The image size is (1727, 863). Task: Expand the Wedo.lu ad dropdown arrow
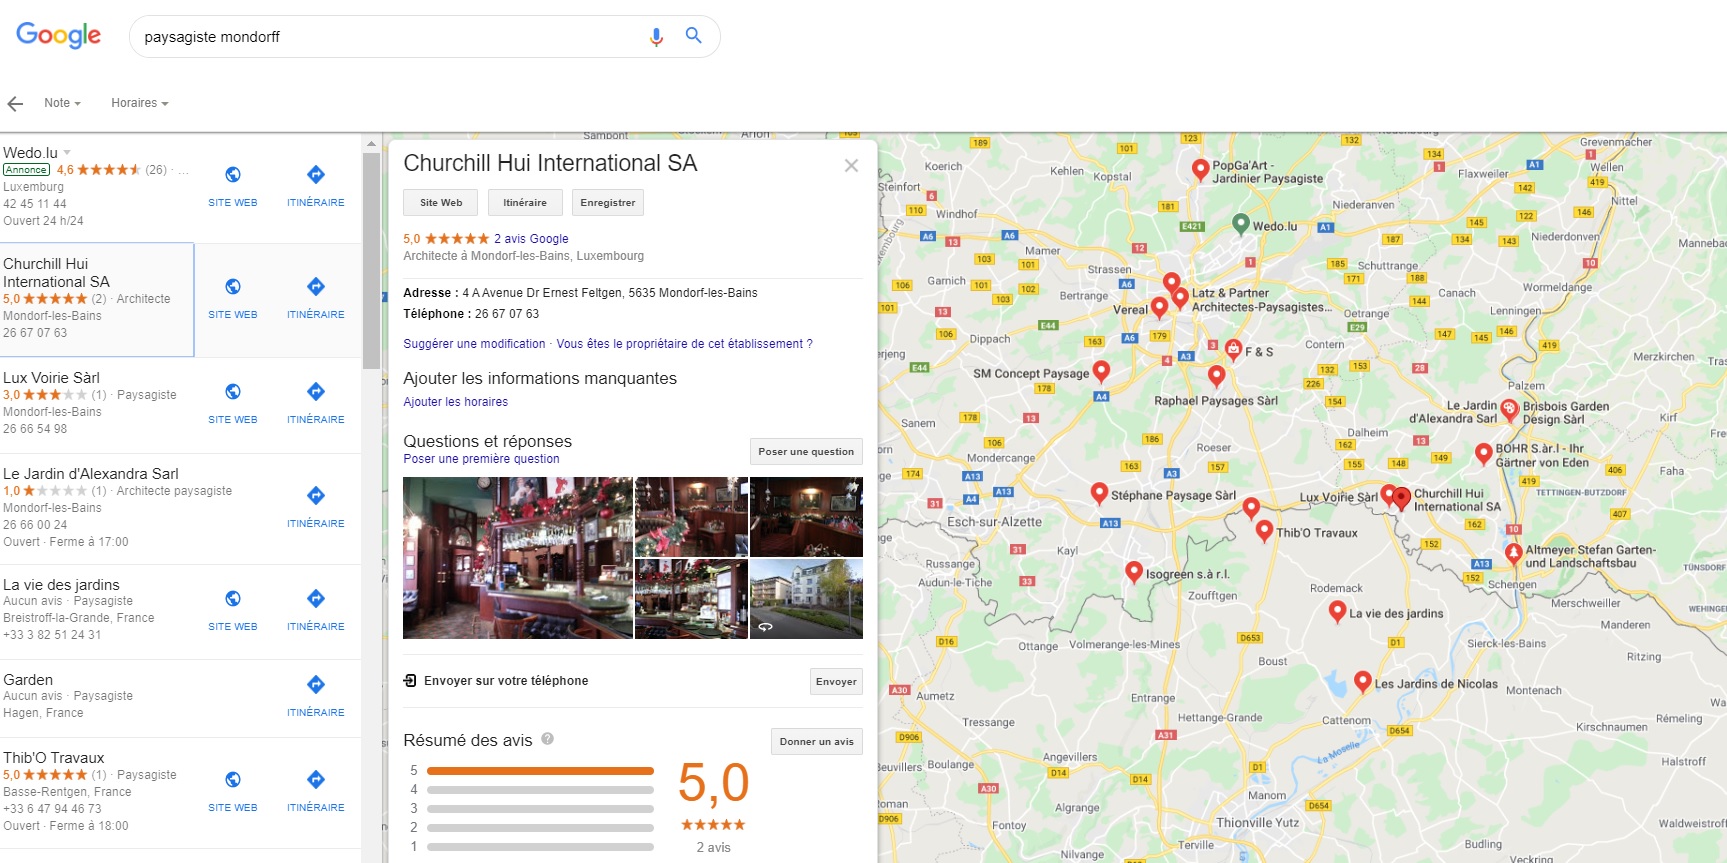[x=68, y=153]
